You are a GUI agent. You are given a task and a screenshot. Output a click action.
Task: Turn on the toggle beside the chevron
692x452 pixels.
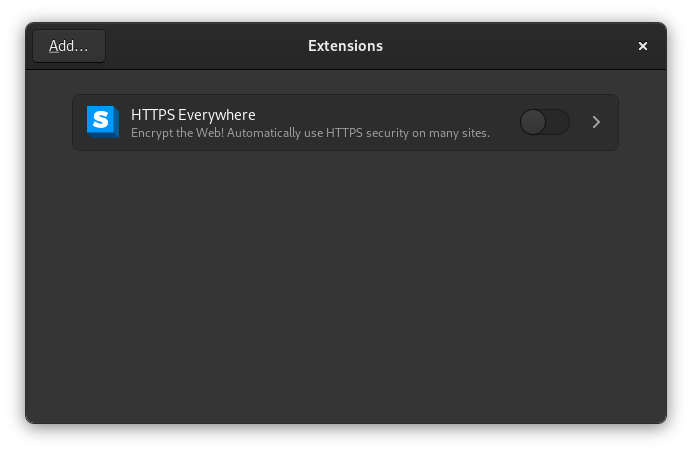(x=545, y=122)
